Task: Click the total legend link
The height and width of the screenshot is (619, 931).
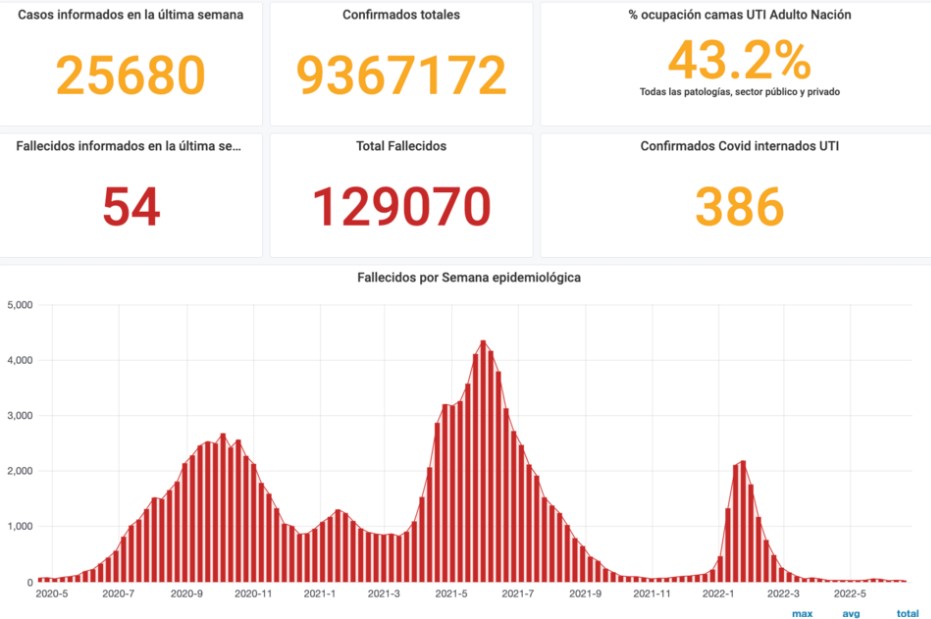Action: click(x=907, y=613)
